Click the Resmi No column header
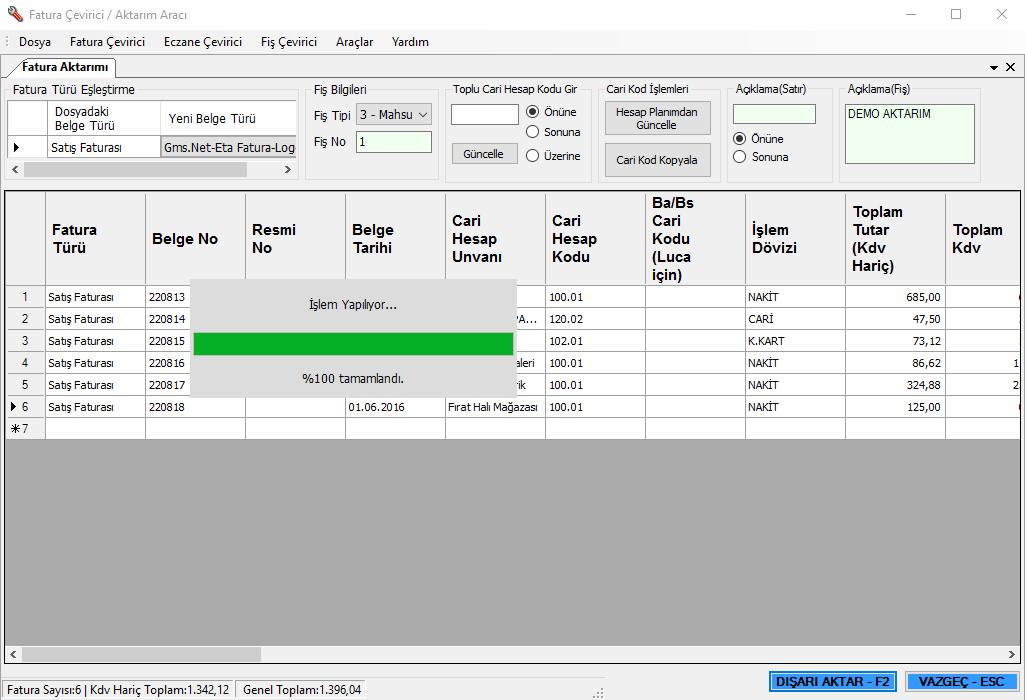Screen dimensions: 1025x700 pyautogui.click(x=295, y=239)
